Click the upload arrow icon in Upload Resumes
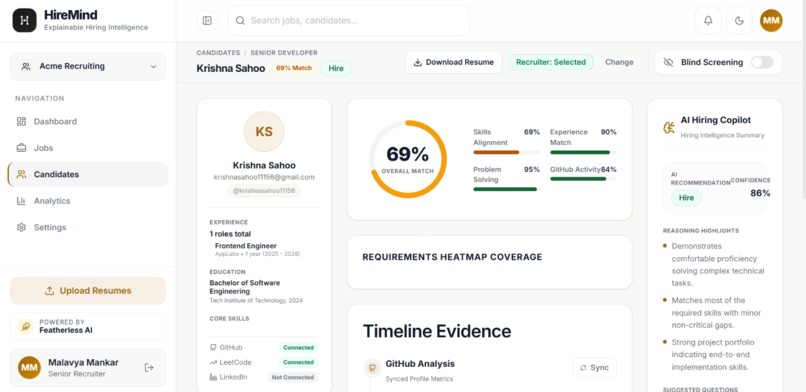The width and height of the screenshot is (806, 392). tap(49, 291)
